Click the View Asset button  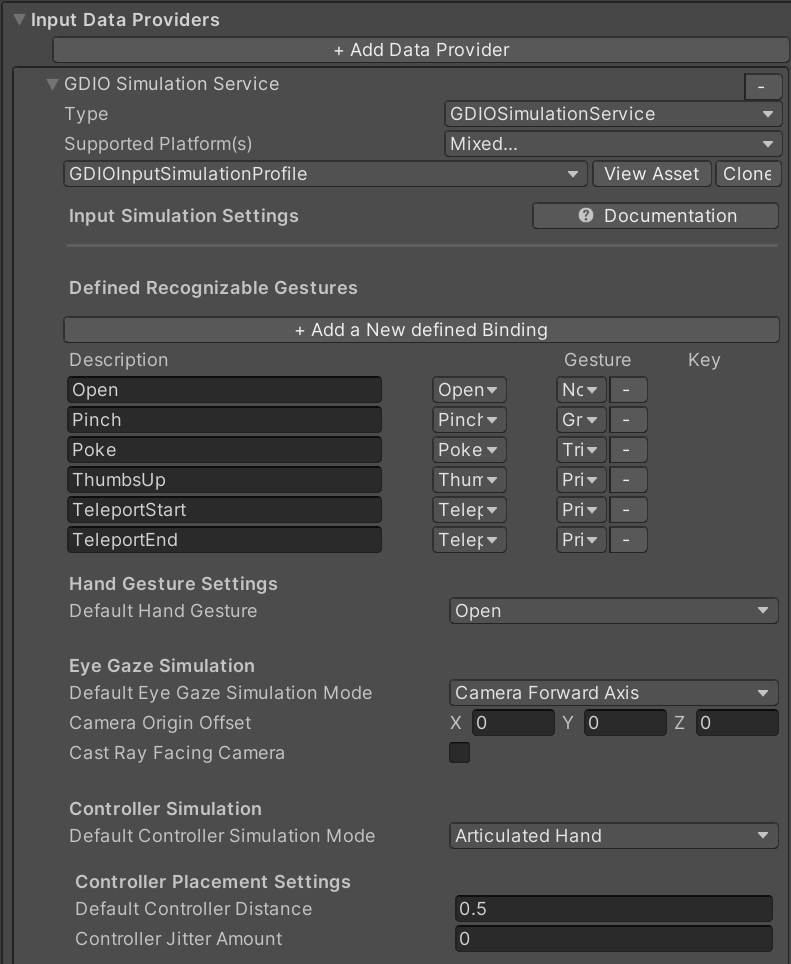[x=651, y=174]
